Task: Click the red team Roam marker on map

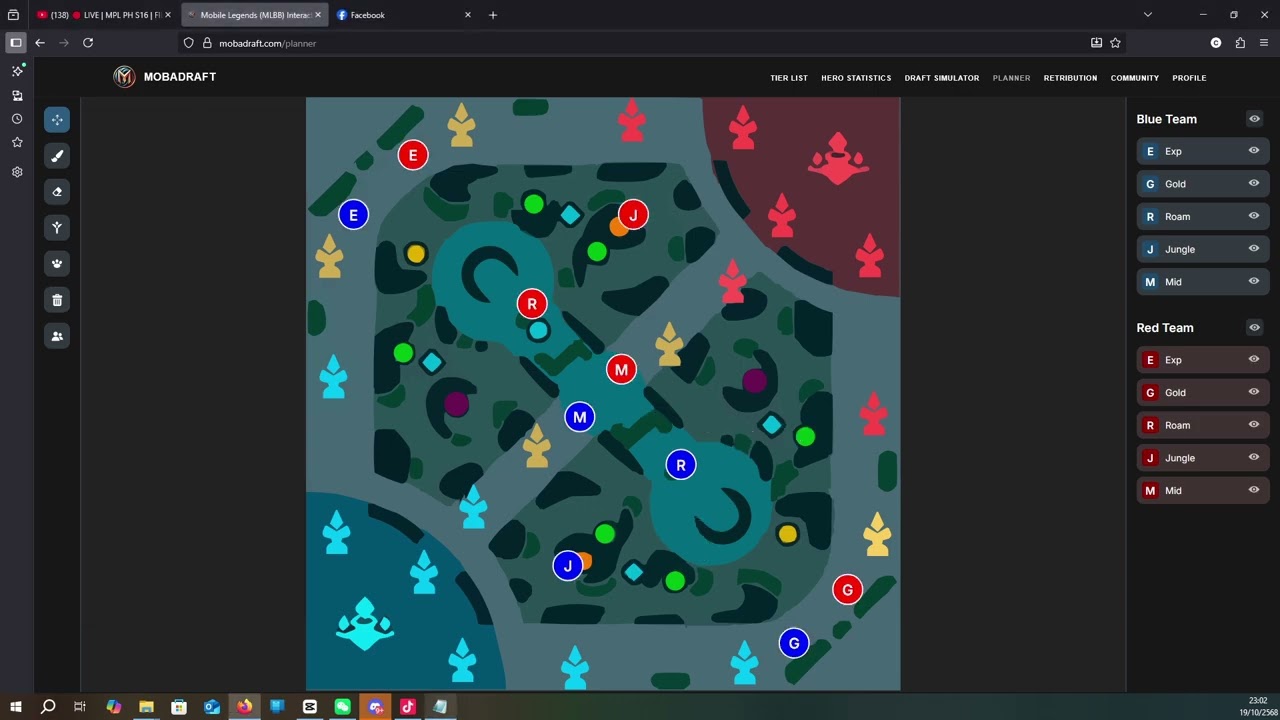Action: (x=532, y=304)
